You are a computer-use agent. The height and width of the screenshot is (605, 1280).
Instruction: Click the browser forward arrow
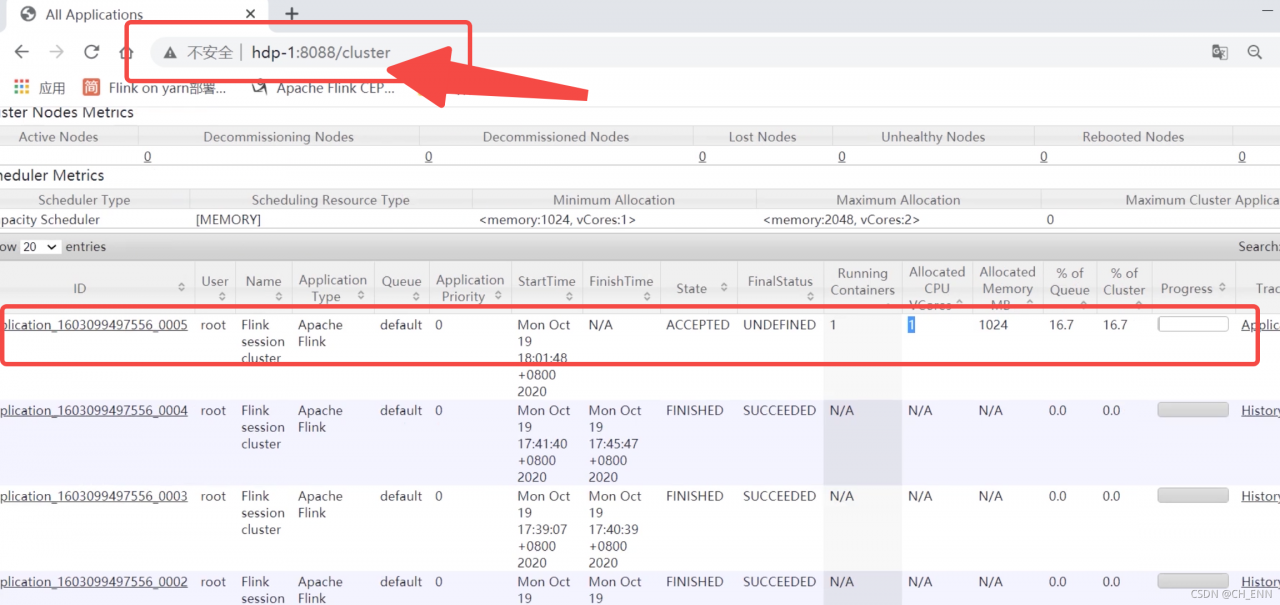pyautogui.click(x=57, y=52)
